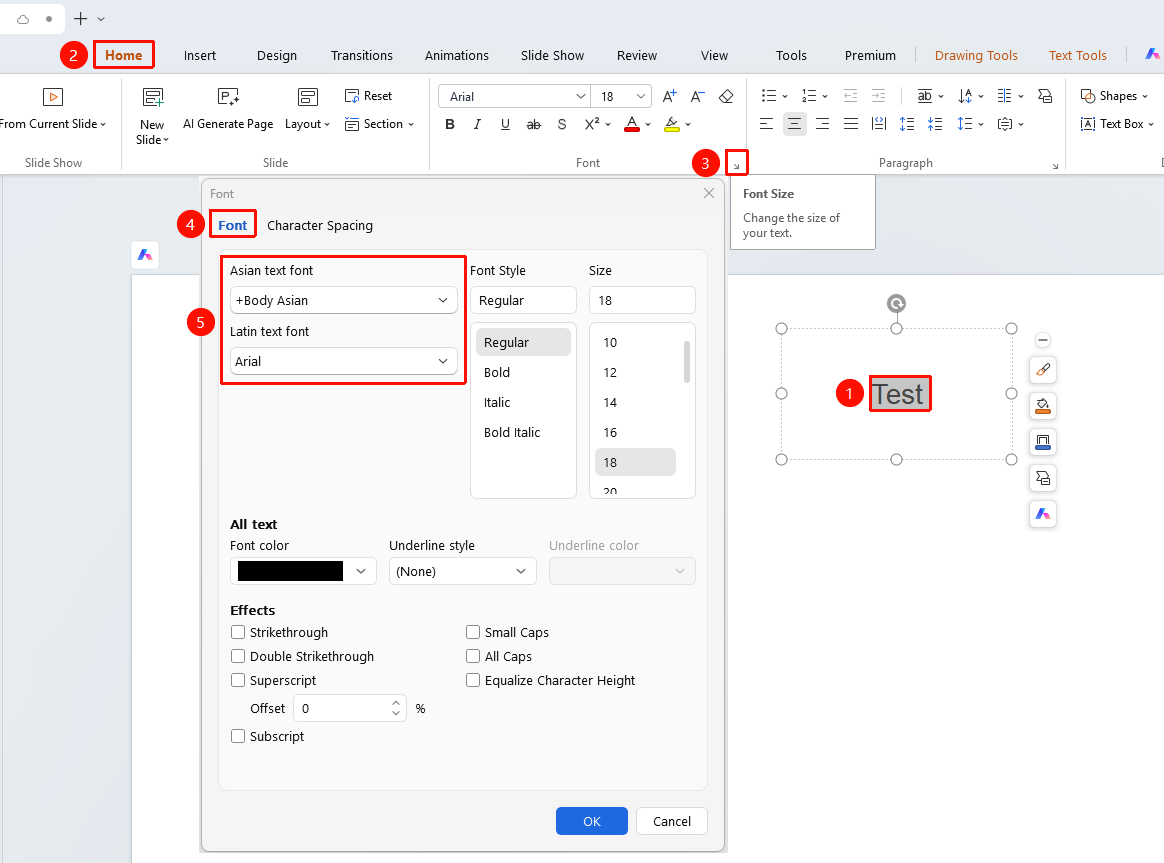Image resolution: width=1164 pixels, height=863 pixels.
Task: Turn on Small Caps
Action: [x=473, y=632]
